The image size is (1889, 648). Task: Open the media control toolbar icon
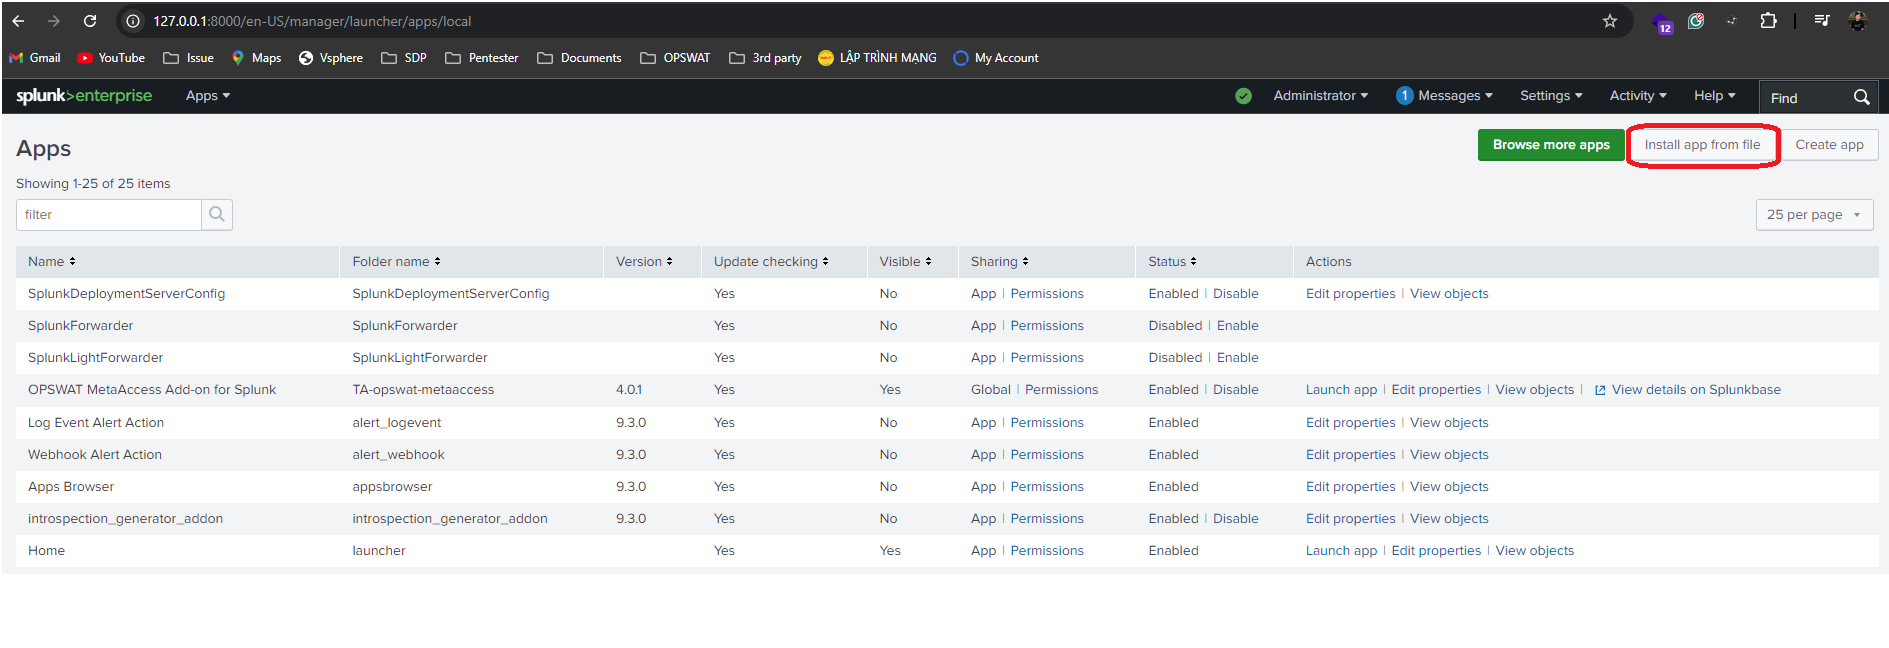point(1822,21)
